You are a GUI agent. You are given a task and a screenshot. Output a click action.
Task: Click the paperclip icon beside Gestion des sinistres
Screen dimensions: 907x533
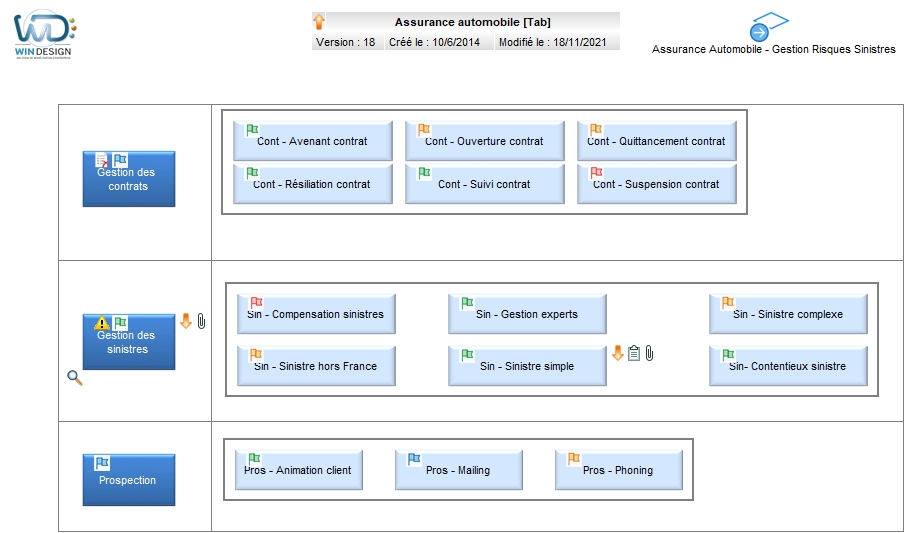[201, 321]
